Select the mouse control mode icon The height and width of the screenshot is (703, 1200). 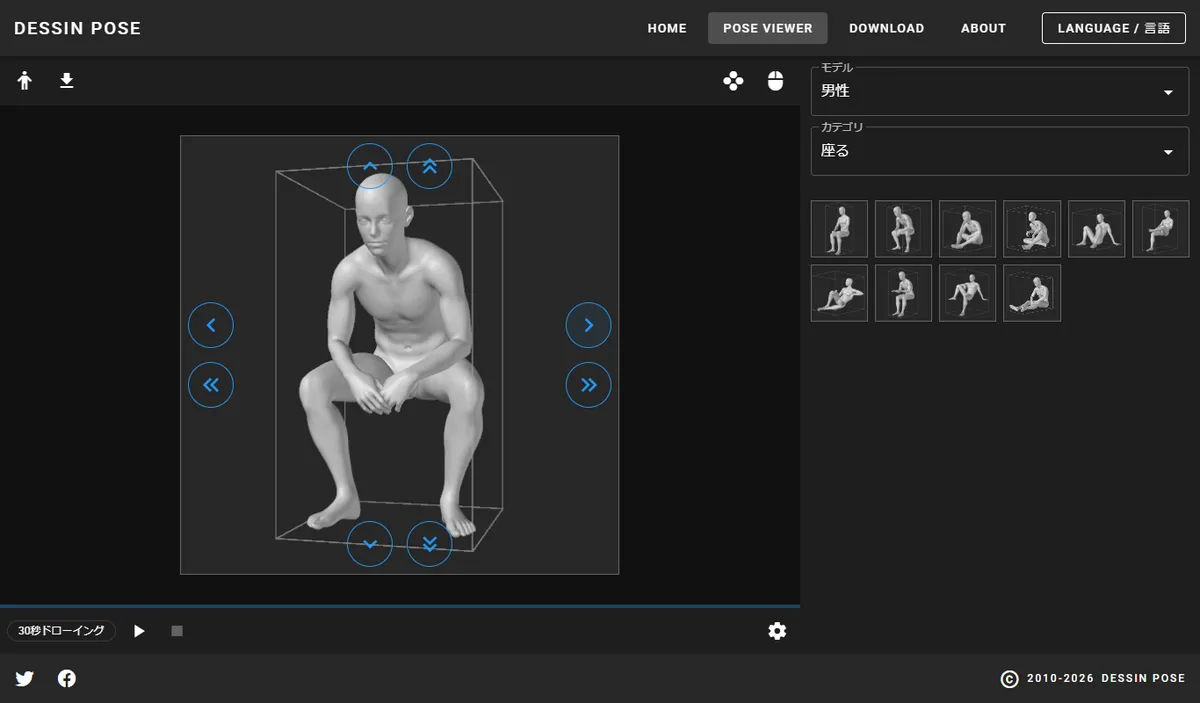coord(775,81)
